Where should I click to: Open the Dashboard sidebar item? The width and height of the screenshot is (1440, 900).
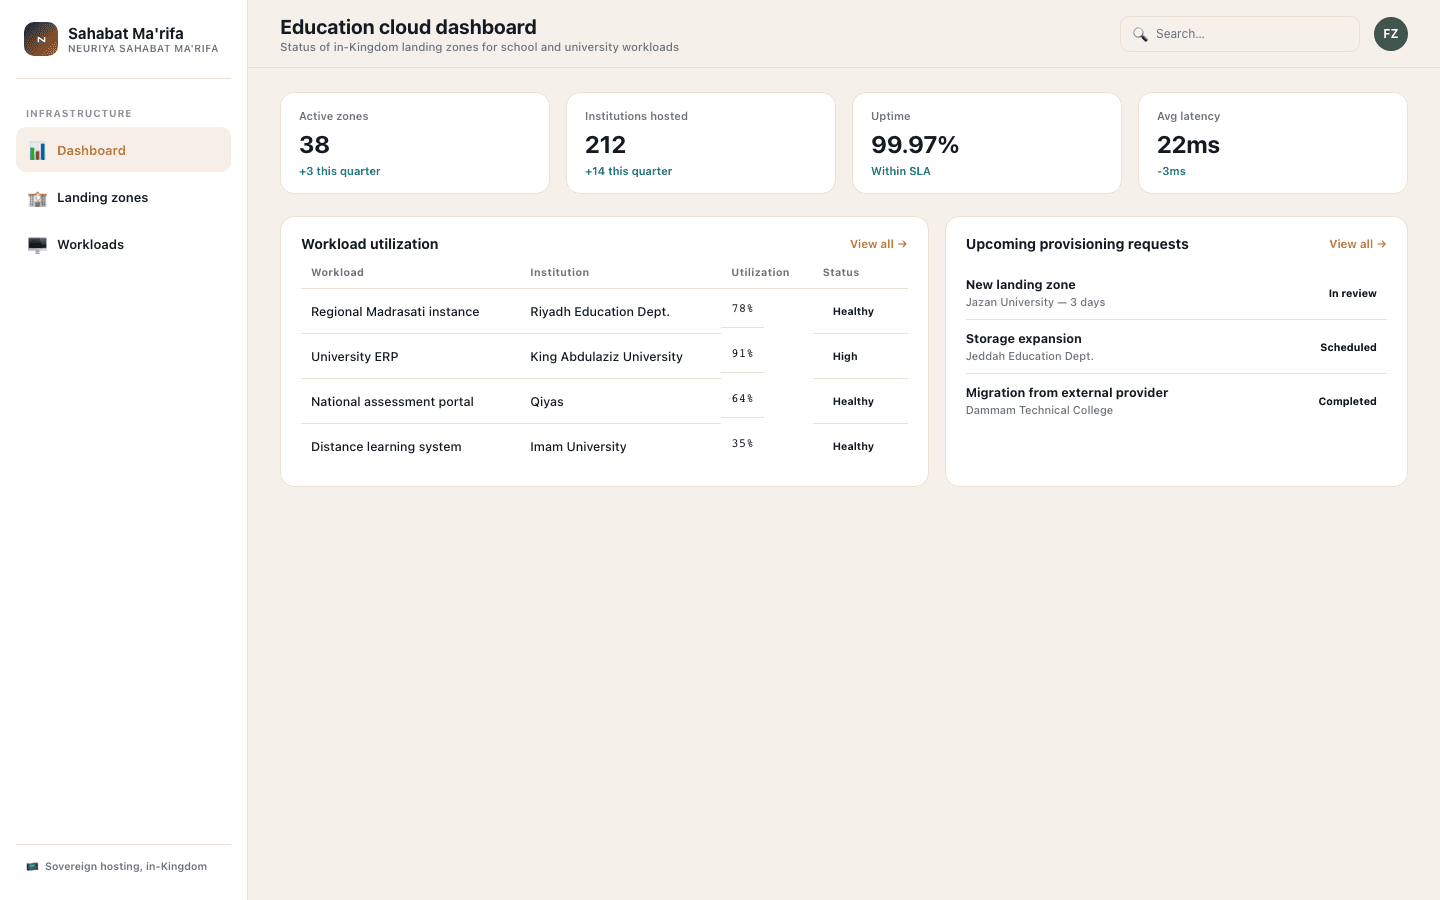click(x=123, y=150)
